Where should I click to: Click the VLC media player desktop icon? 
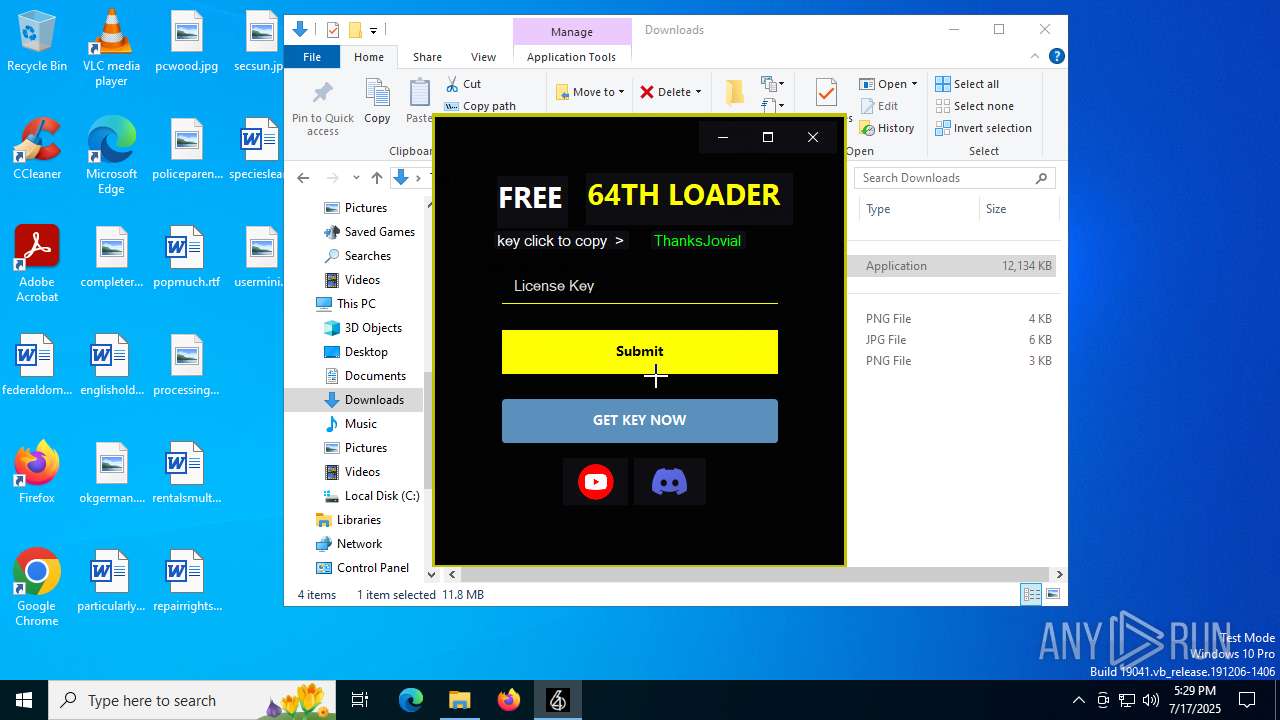111,48
